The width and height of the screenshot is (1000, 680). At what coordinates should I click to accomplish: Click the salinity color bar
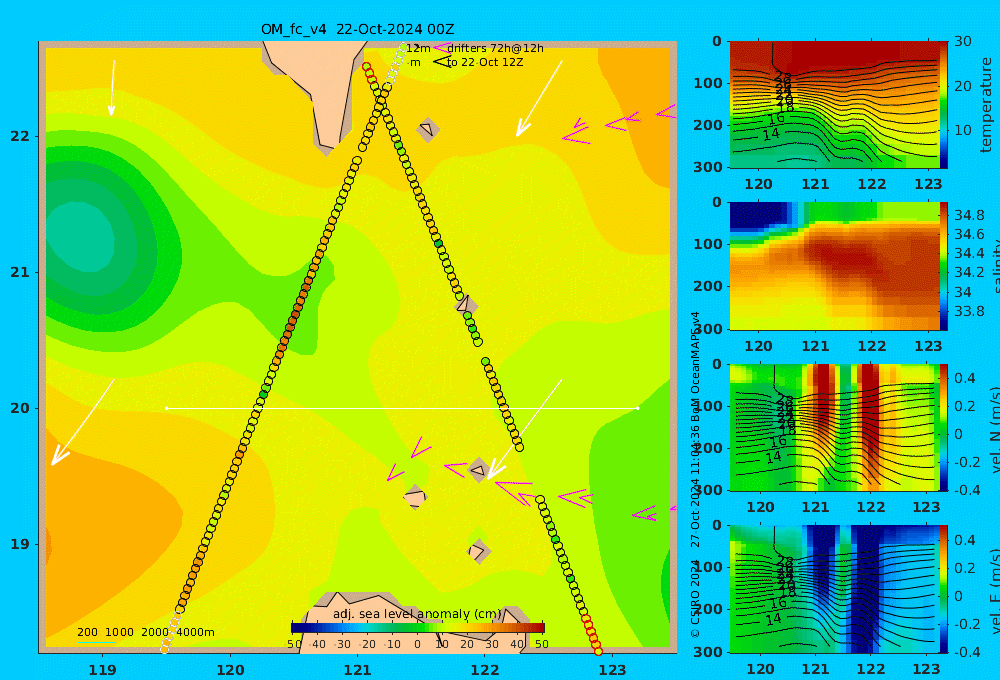tap(944, 266)
